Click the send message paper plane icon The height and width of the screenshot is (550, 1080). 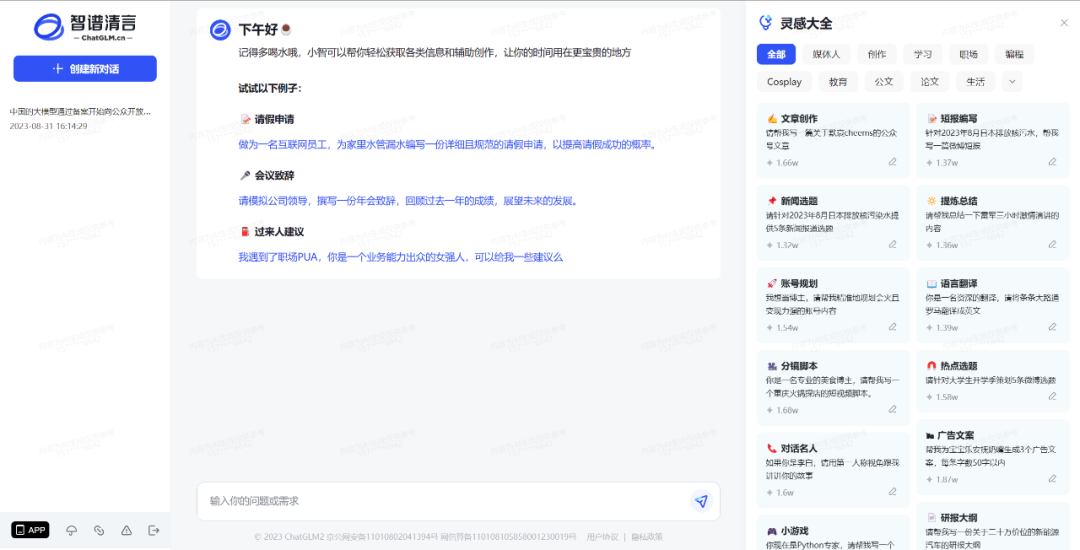(701, 501)
